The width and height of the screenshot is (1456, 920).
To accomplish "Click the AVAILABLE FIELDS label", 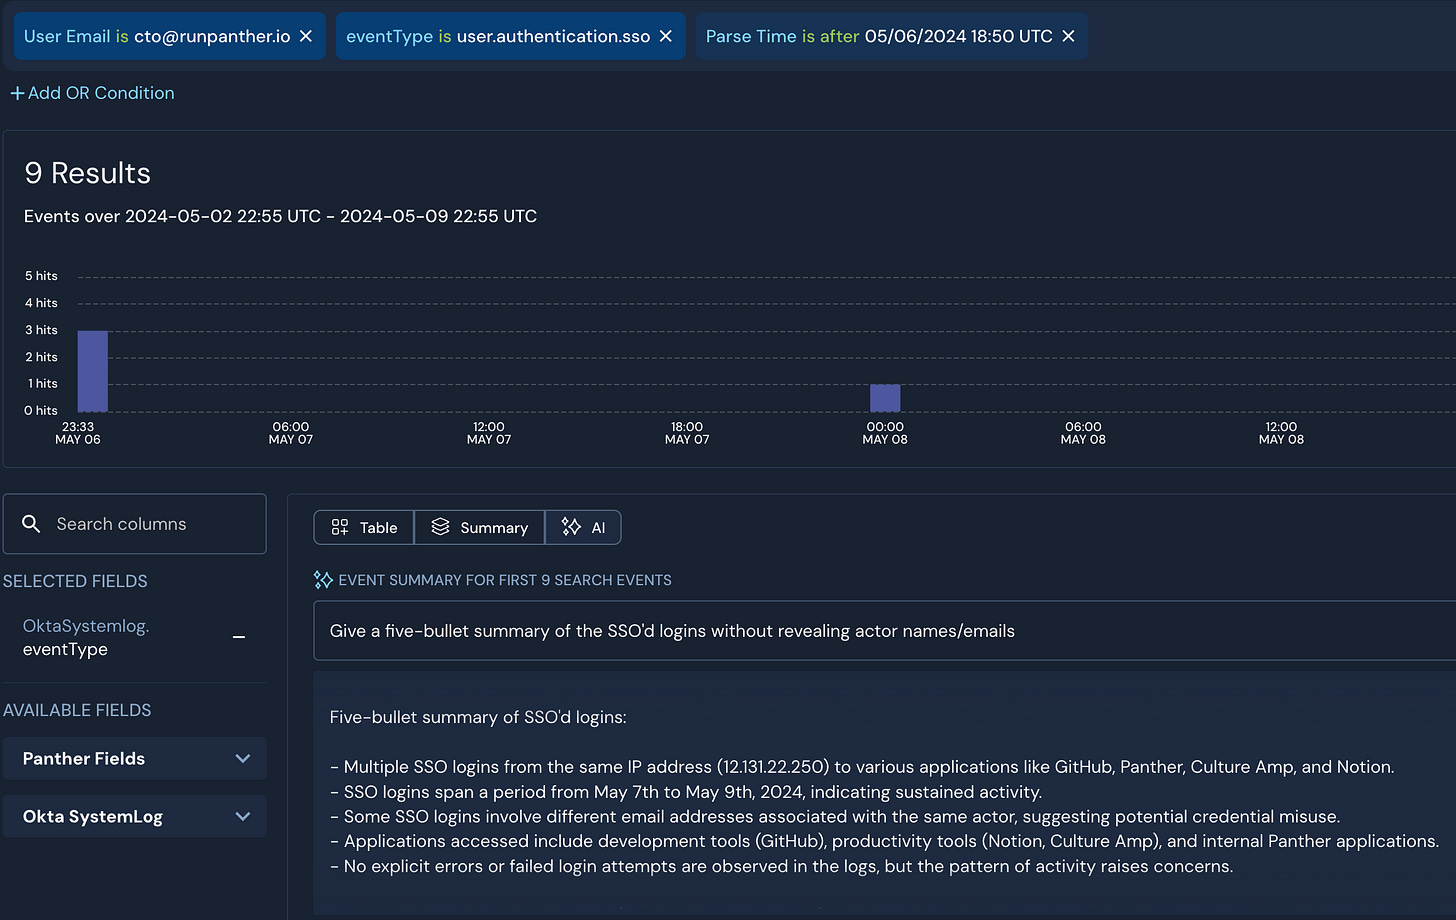I will click(77, 710).
